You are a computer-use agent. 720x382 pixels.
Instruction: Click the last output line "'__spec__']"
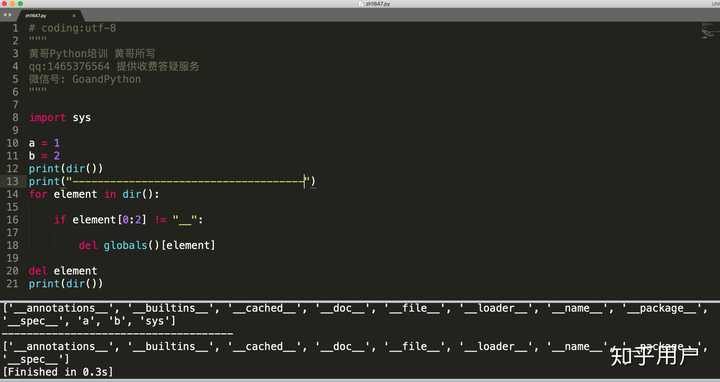click(x=36, y=359)
